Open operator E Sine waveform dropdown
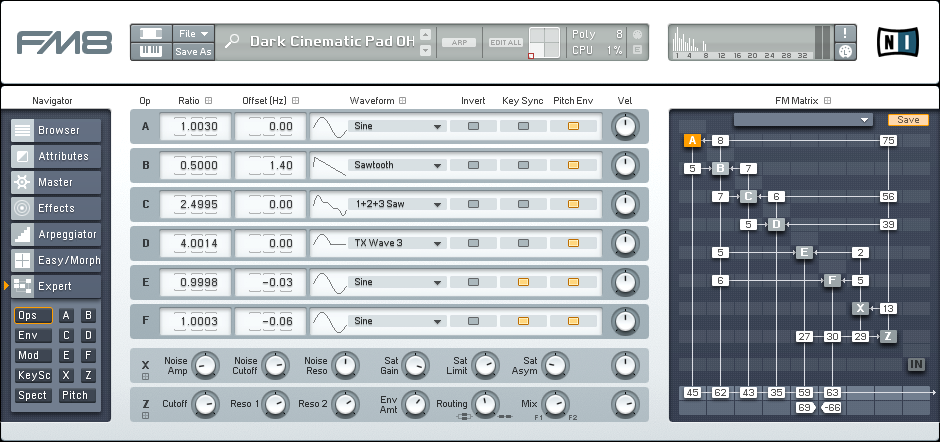Screen dimensions: 940x442 click(397, 282)
